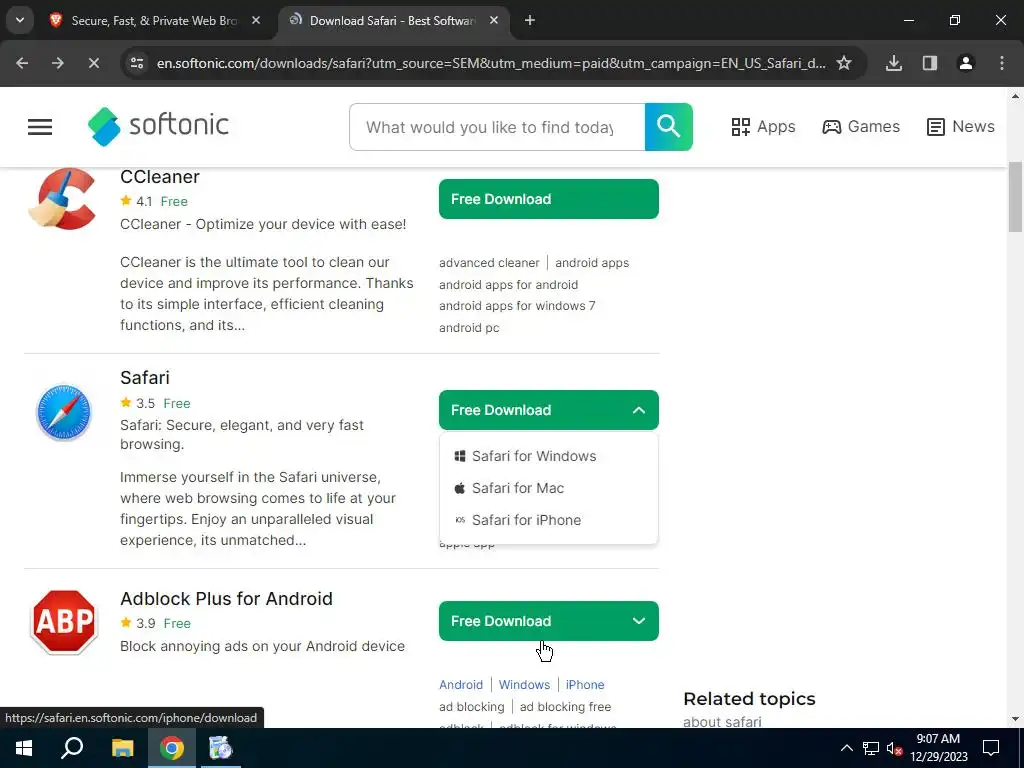Click the Softonic logo
This screenshot has height=768, width=1024.
coord(159,126)
